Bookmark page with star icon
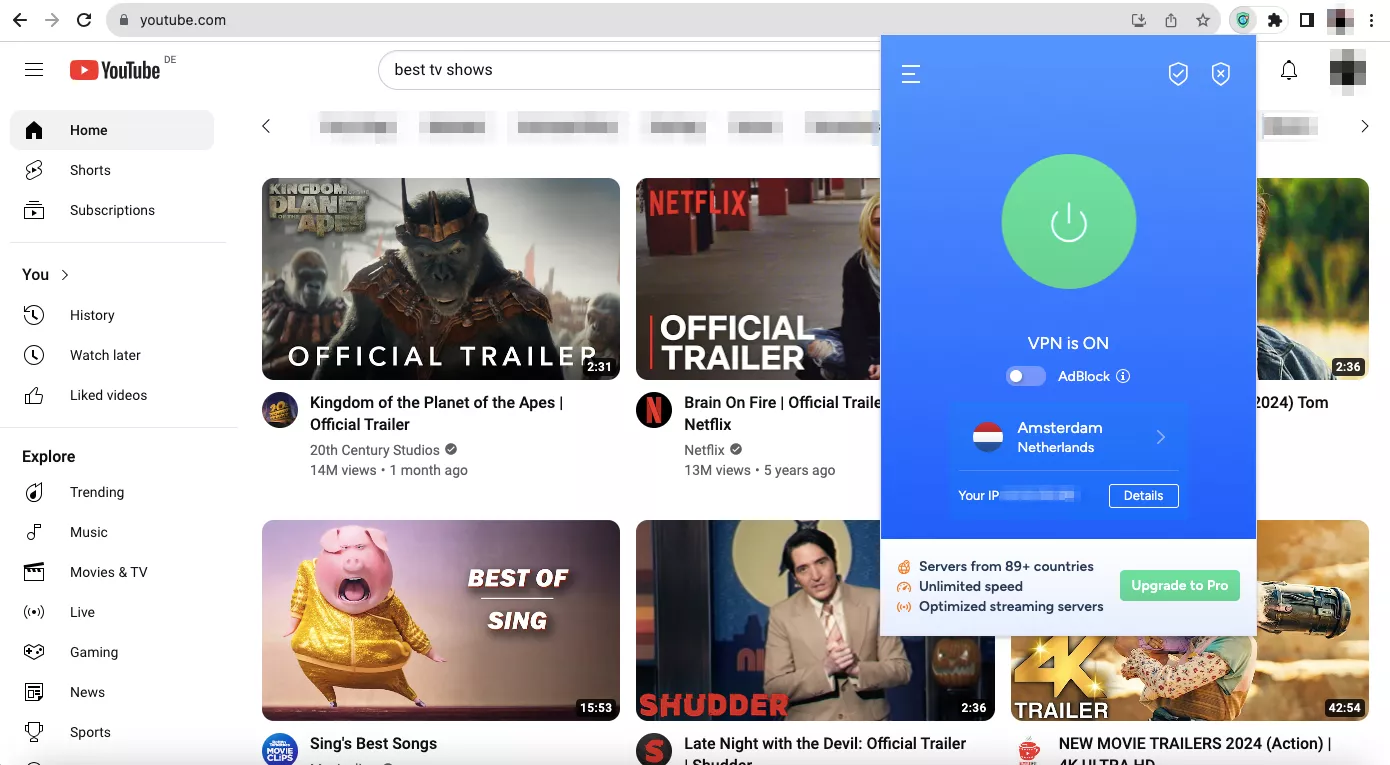The image size is (1390, 765). tap(1203, 20)
